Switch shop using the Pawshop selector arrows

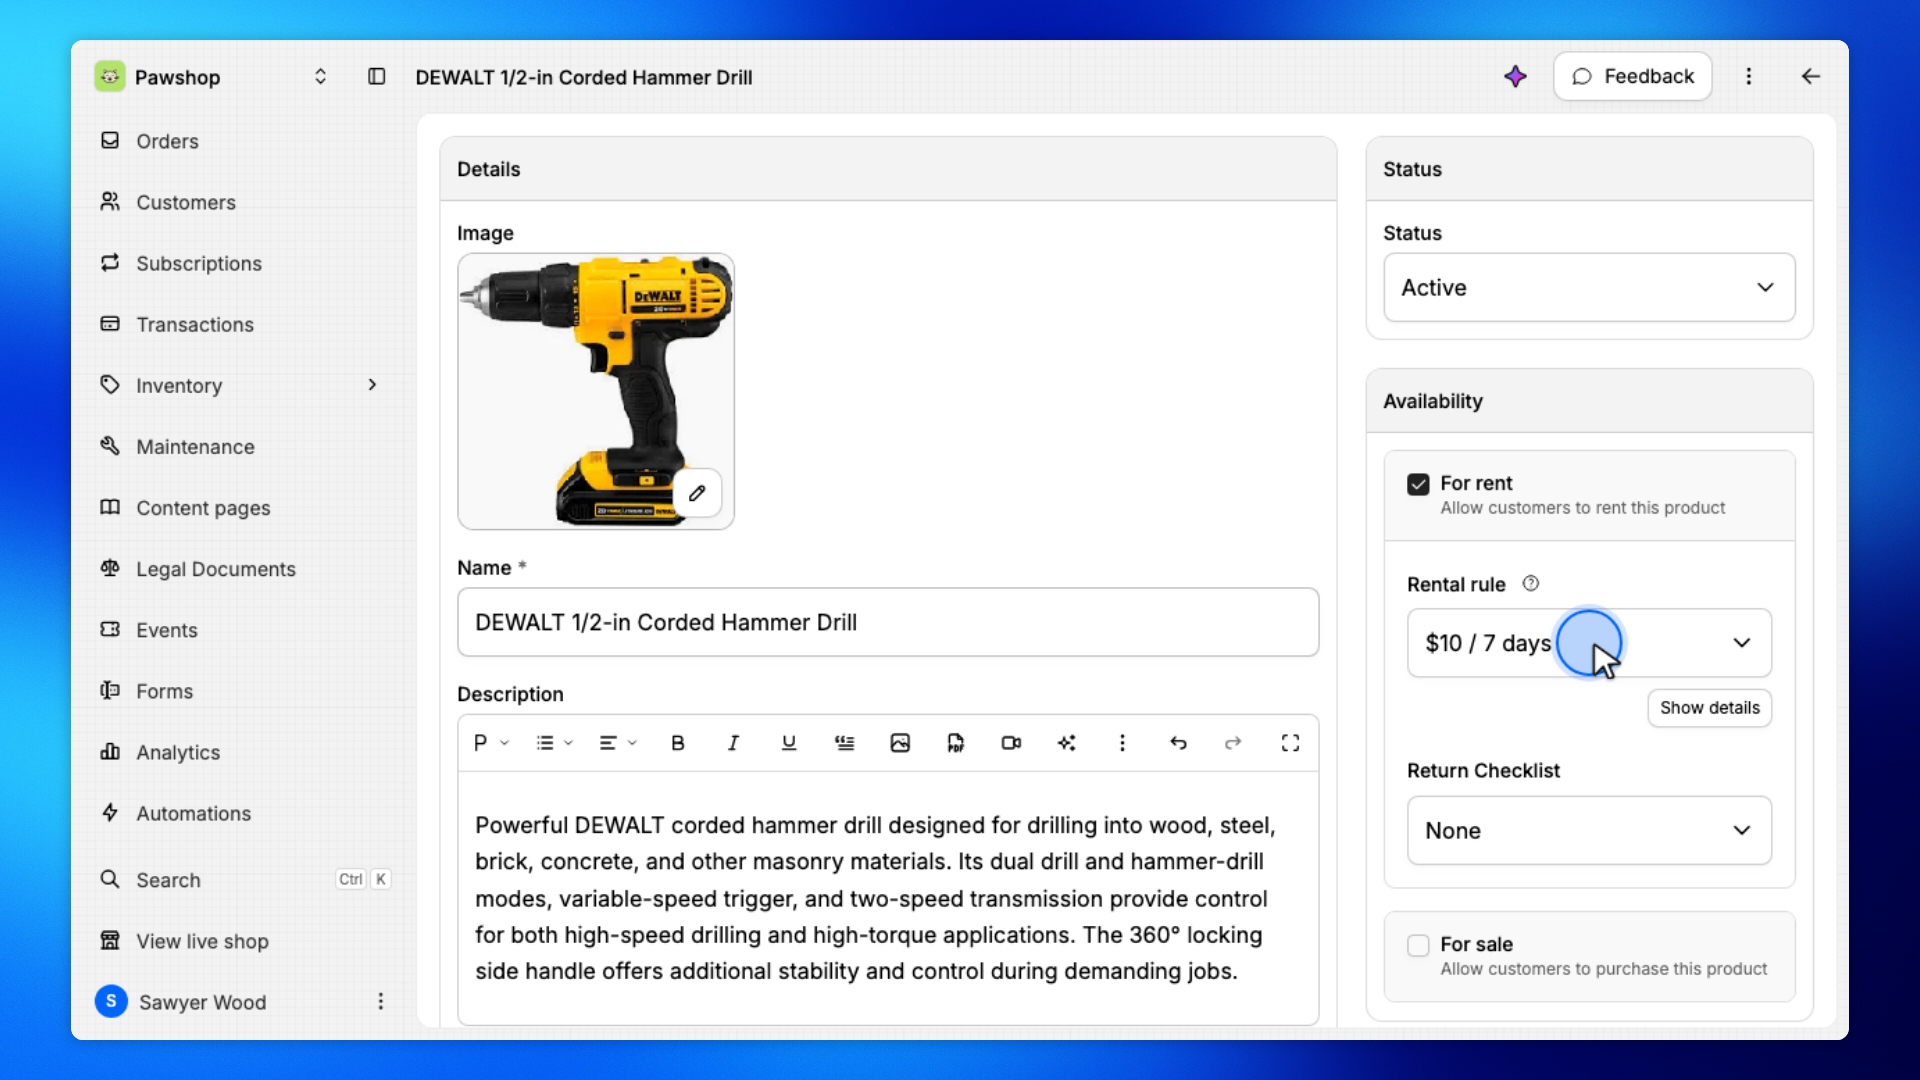320,77
